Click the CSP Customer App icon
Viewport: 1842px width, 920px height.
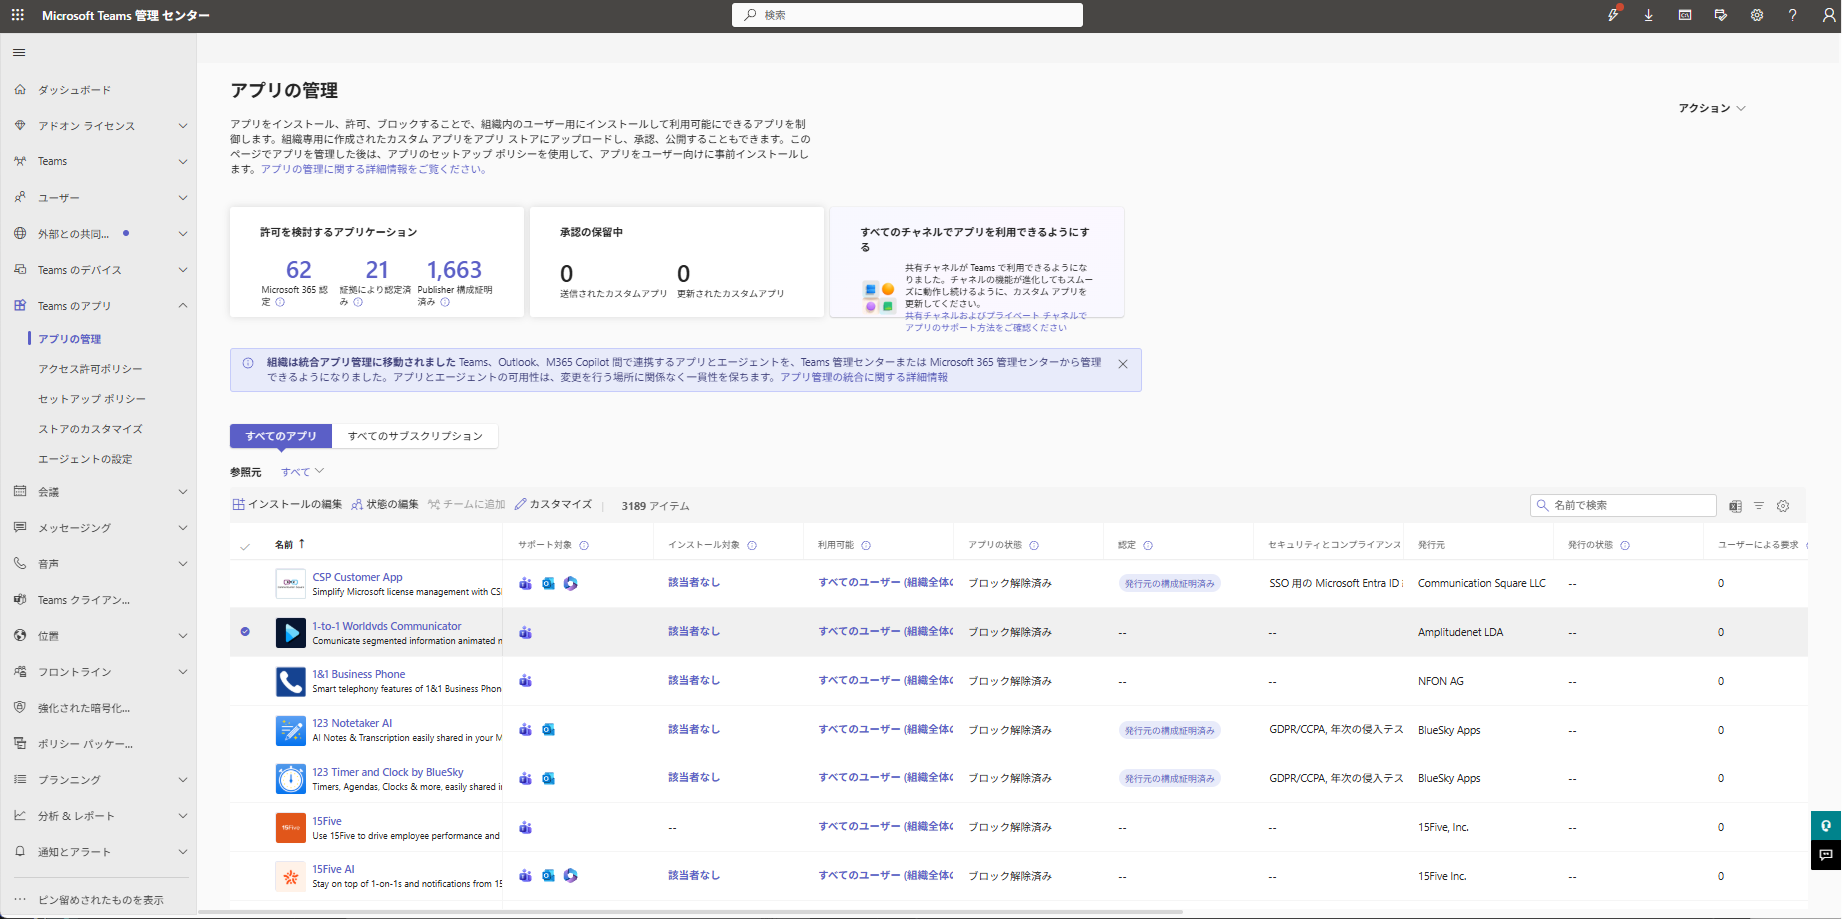point(290,583)
